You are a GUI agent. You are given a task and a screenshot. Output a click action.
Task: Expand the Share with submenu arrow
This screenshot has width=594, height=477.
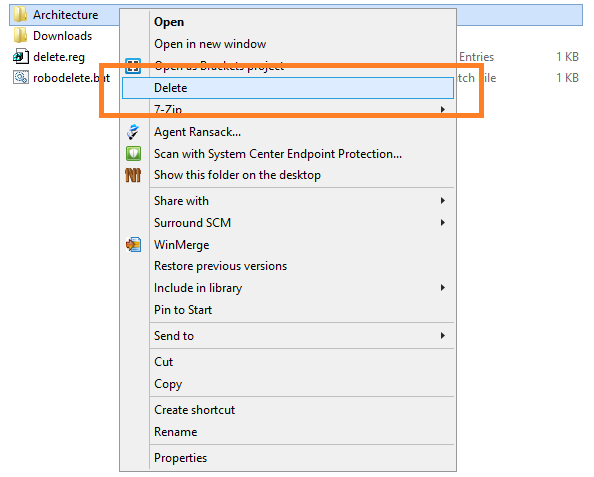(x=442, y=200)
